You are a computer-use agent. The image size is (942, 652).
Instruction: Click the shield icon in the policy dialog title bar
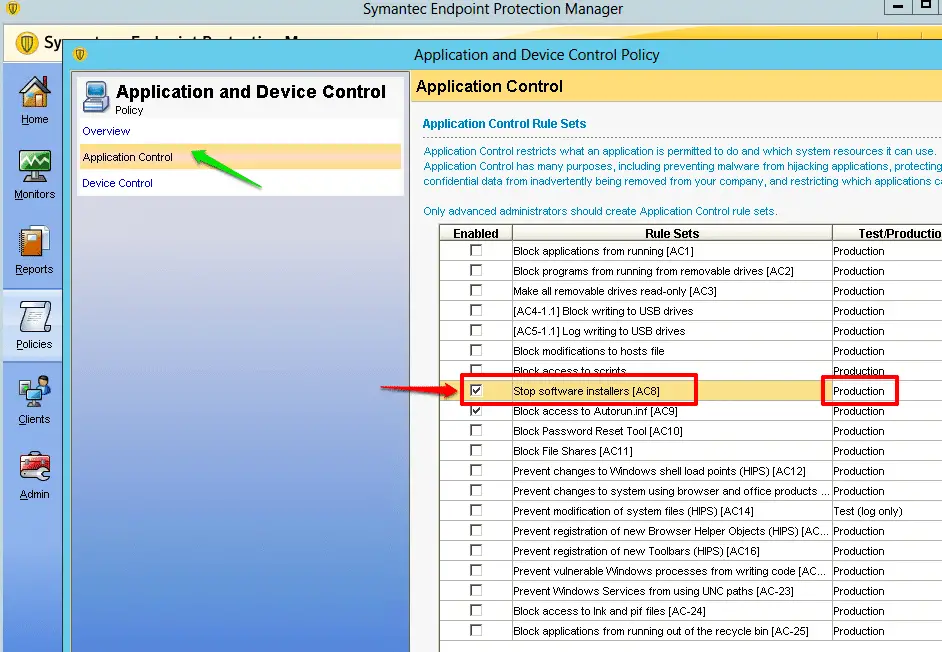pos(80,55)
